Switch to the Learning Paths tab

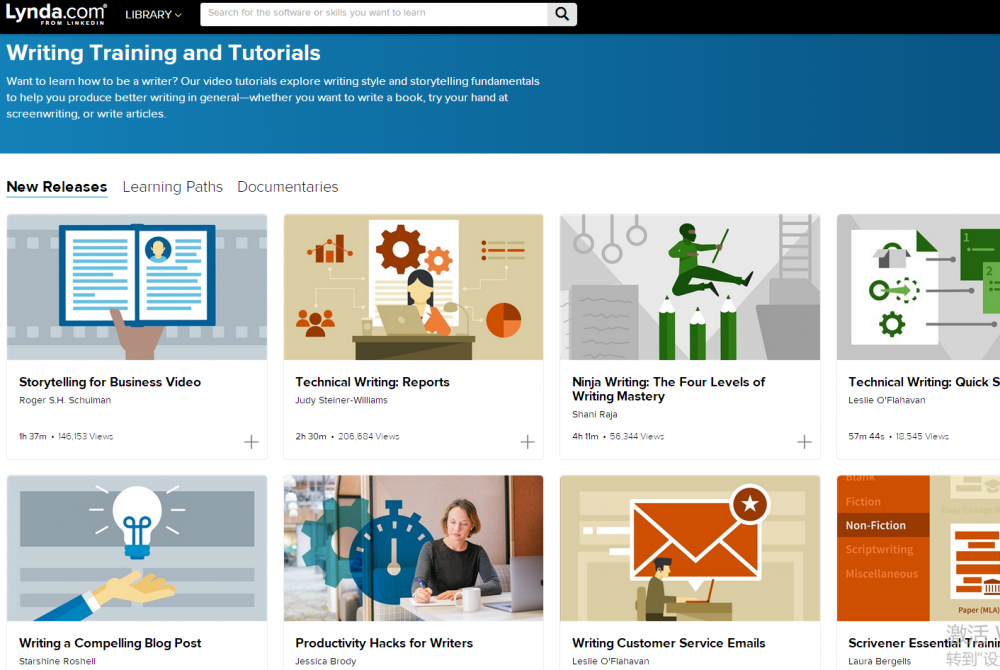[x=172, y=187]
